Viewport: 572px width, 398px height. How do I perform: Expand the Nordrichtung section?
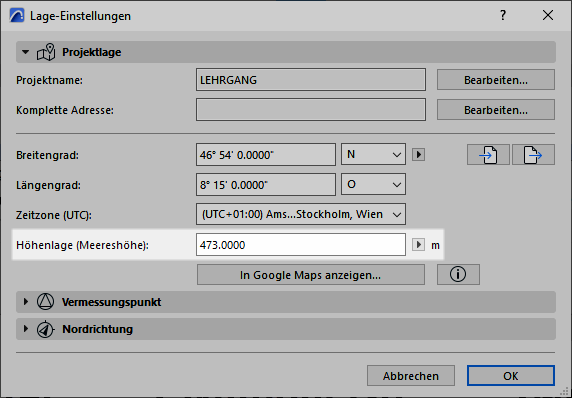26,329
